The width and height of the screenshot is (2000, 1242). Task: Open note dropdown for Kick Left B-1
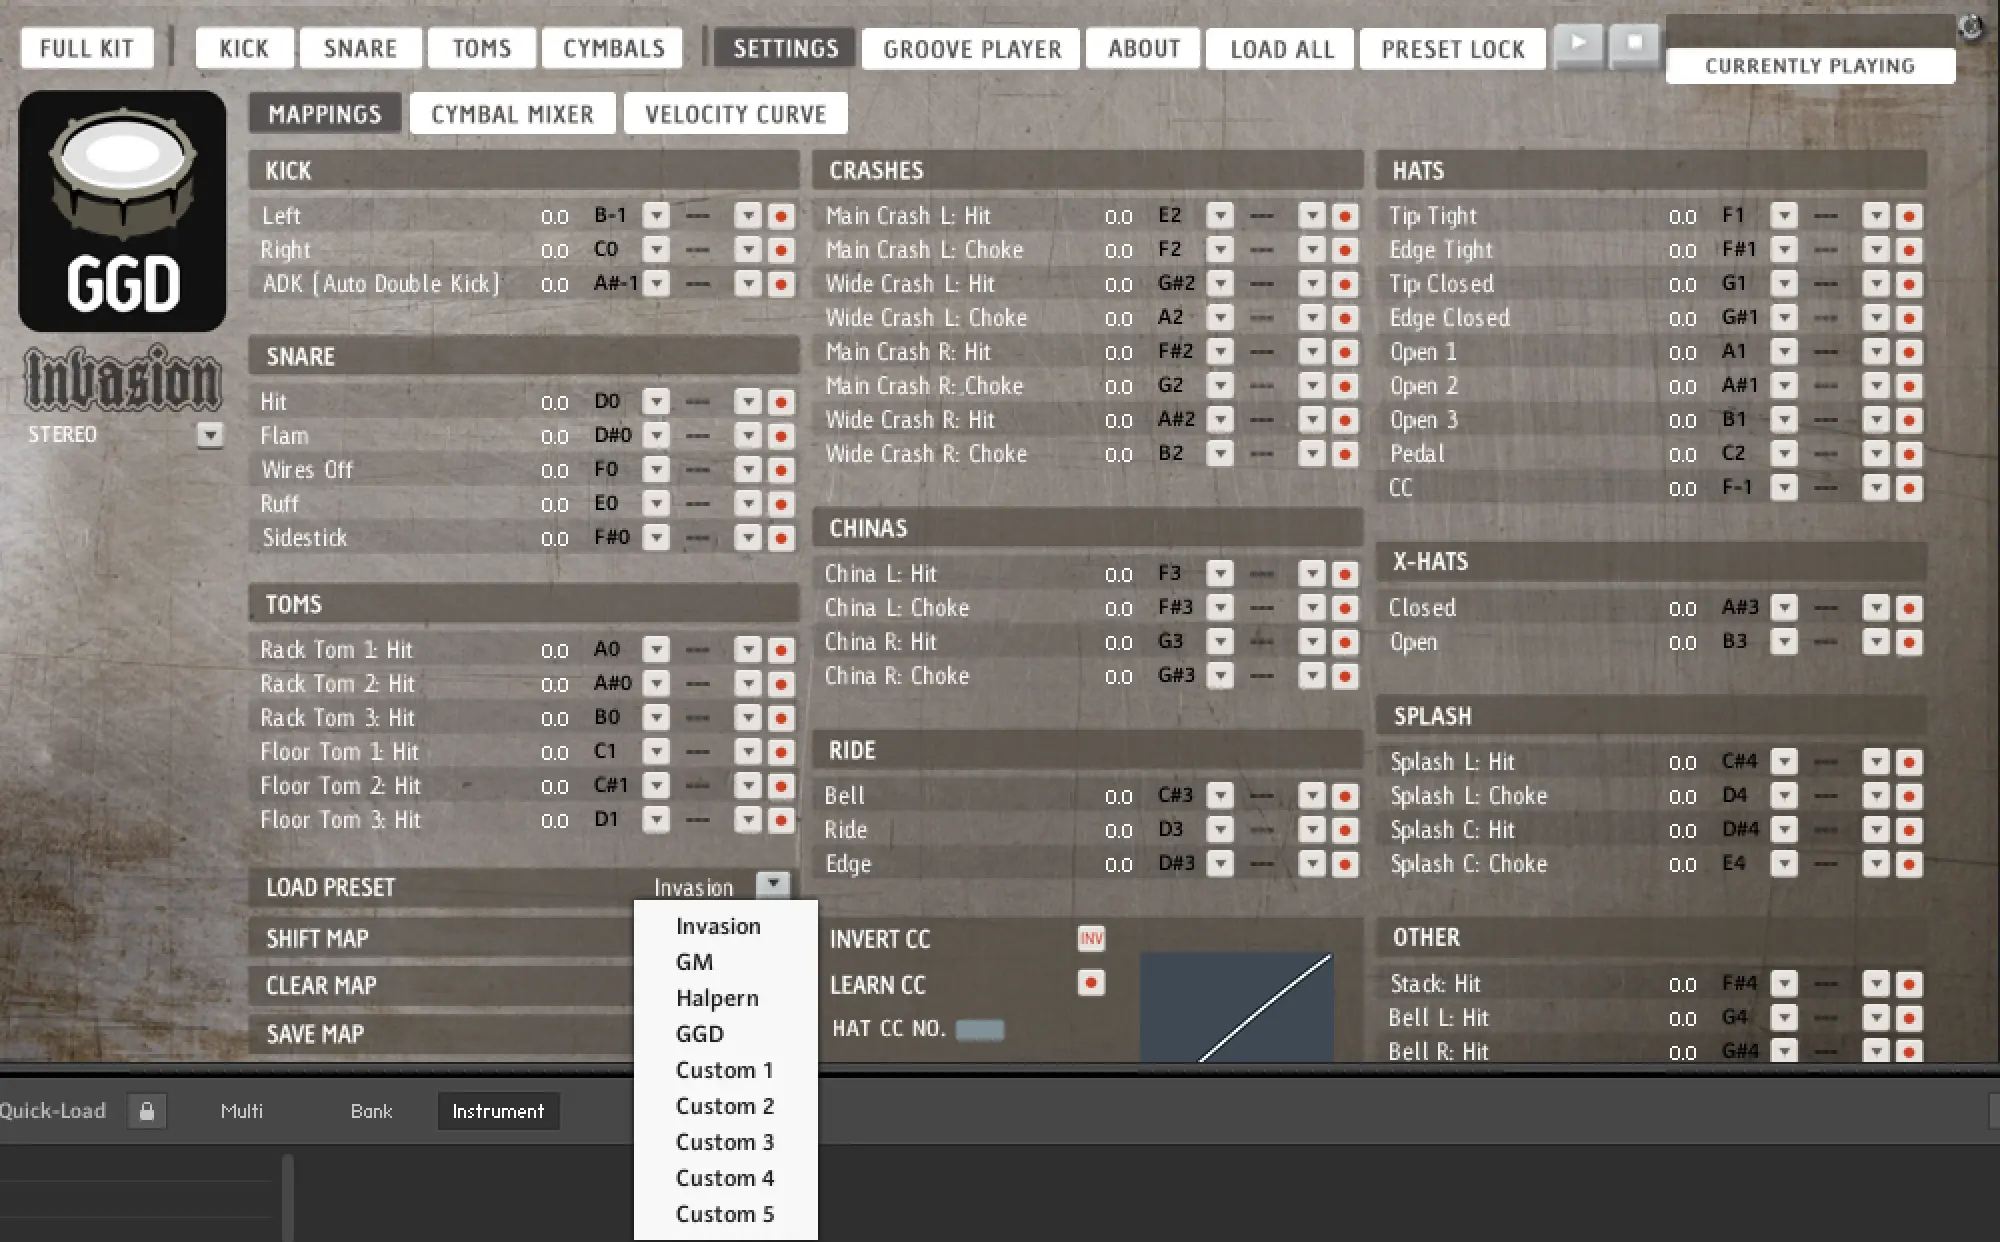[x=656, y=216]
